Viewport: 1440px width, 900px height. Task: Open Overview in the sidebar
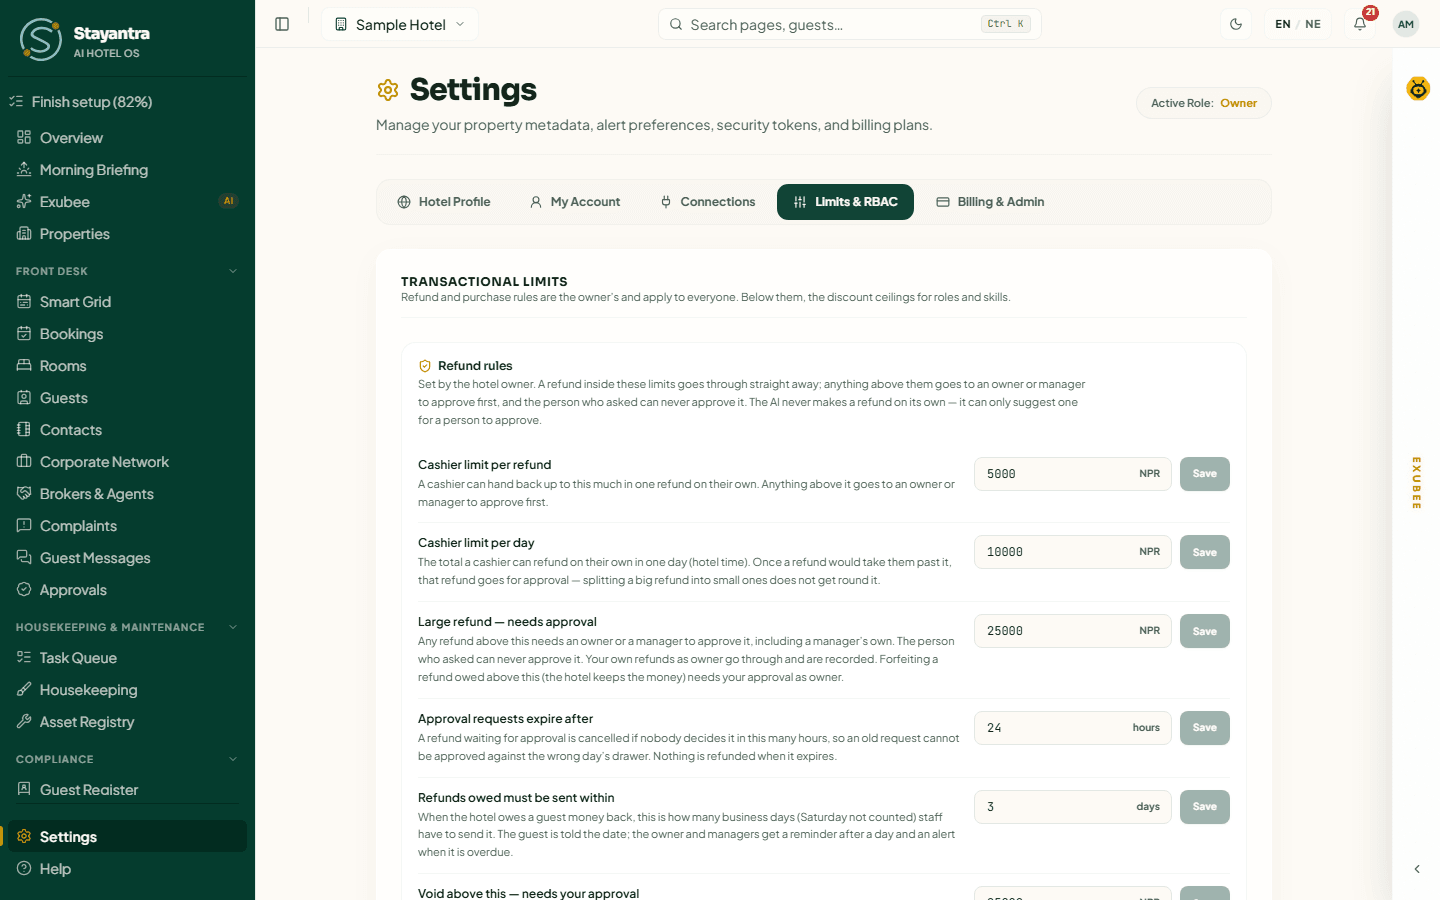(x=127, y=138)
